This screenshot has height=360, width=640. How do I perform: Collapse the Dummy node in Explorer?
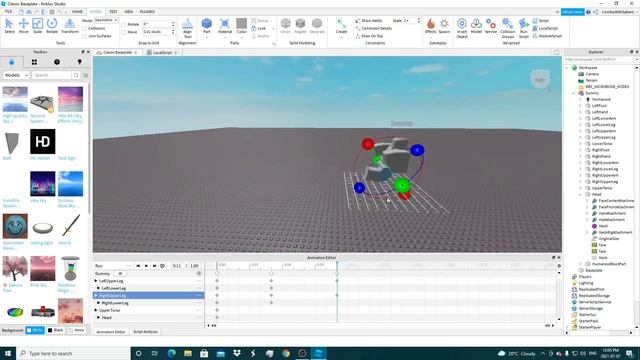pos(574,93)
